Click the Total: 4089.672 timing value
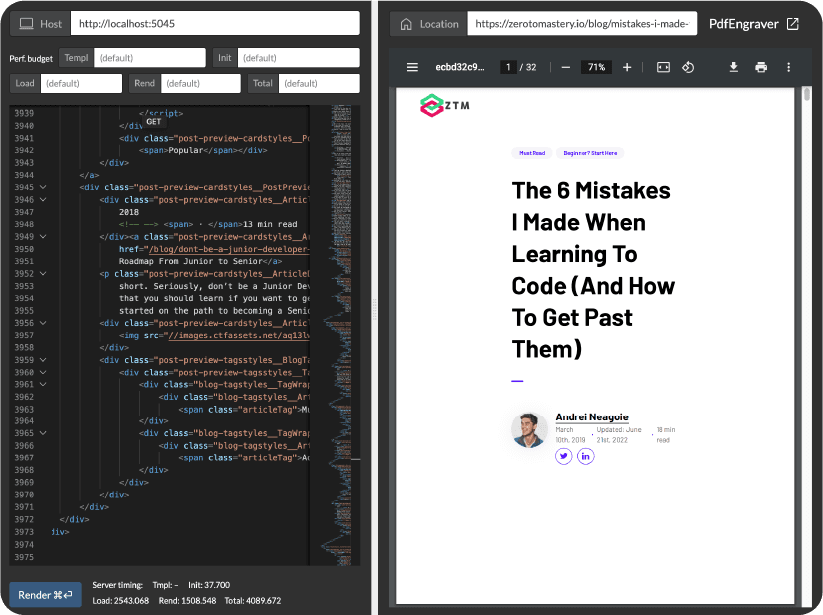Screen dimensions: 823x615 (x=253, y=601)
